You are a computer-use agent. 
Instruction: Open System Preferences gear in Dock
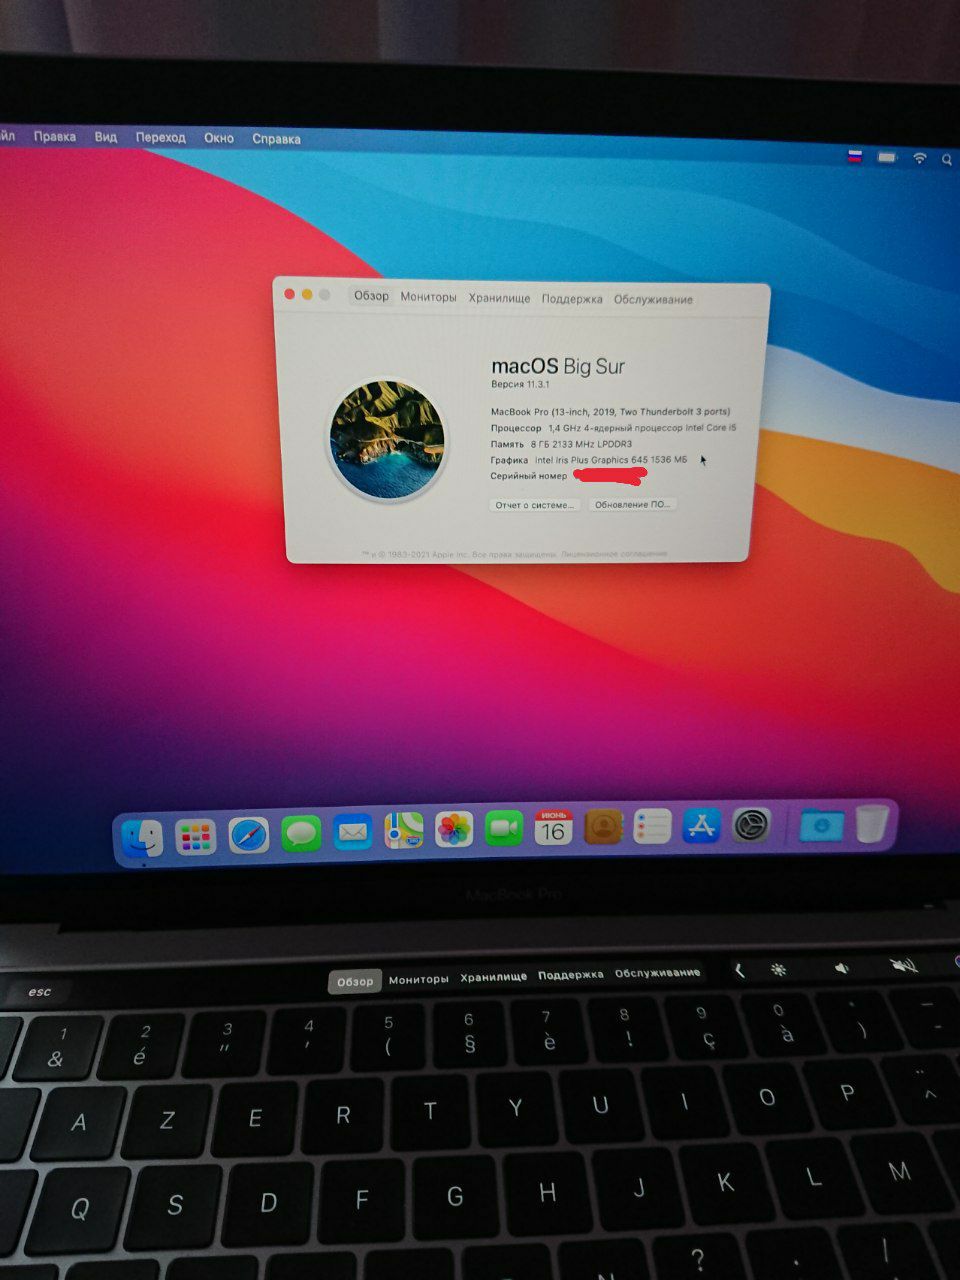click(751, 825)
